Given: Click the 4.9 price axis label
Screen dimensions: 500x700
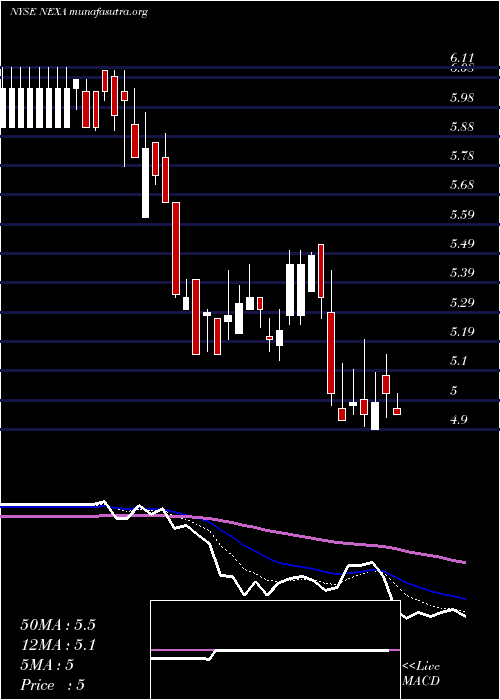Looking at the screenshot, I should click(460, 420).
